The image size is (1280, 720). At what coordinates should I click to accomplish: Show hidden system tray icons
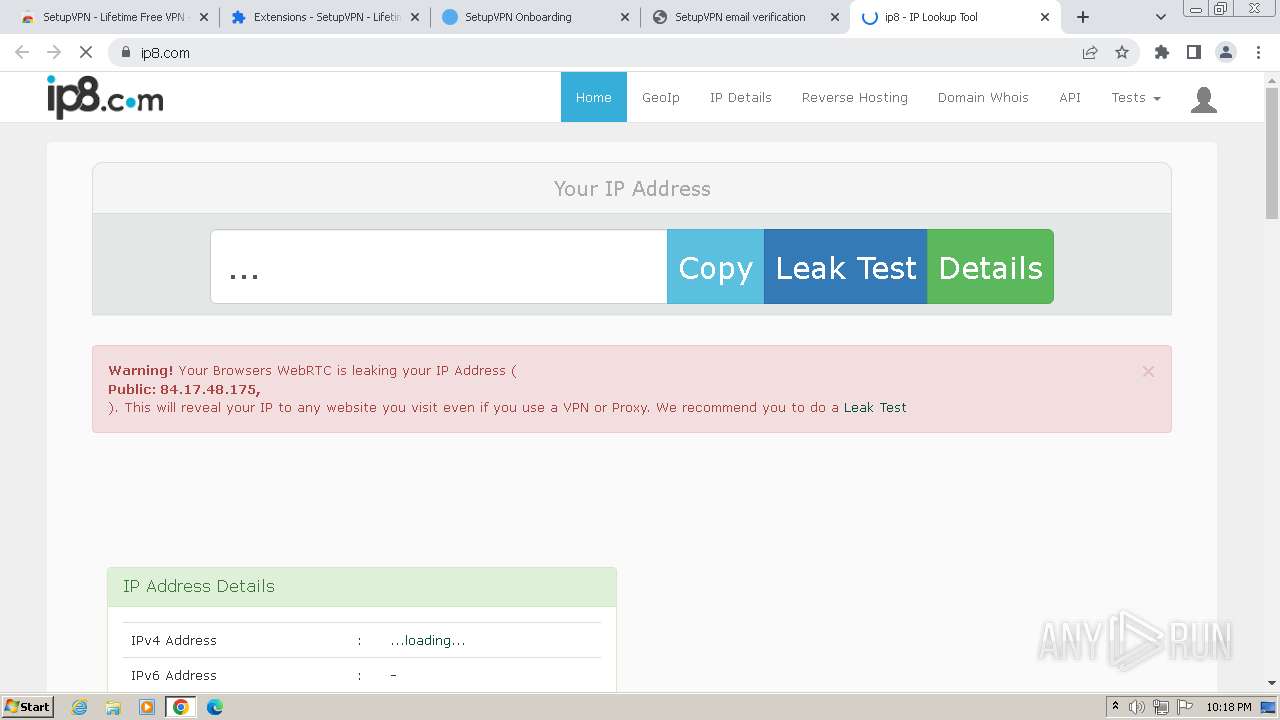point(1115,706)
